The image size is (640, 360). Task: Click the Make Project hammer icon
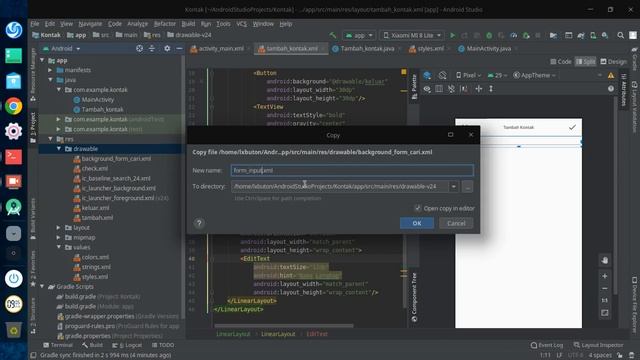click(x=333, y=36)
